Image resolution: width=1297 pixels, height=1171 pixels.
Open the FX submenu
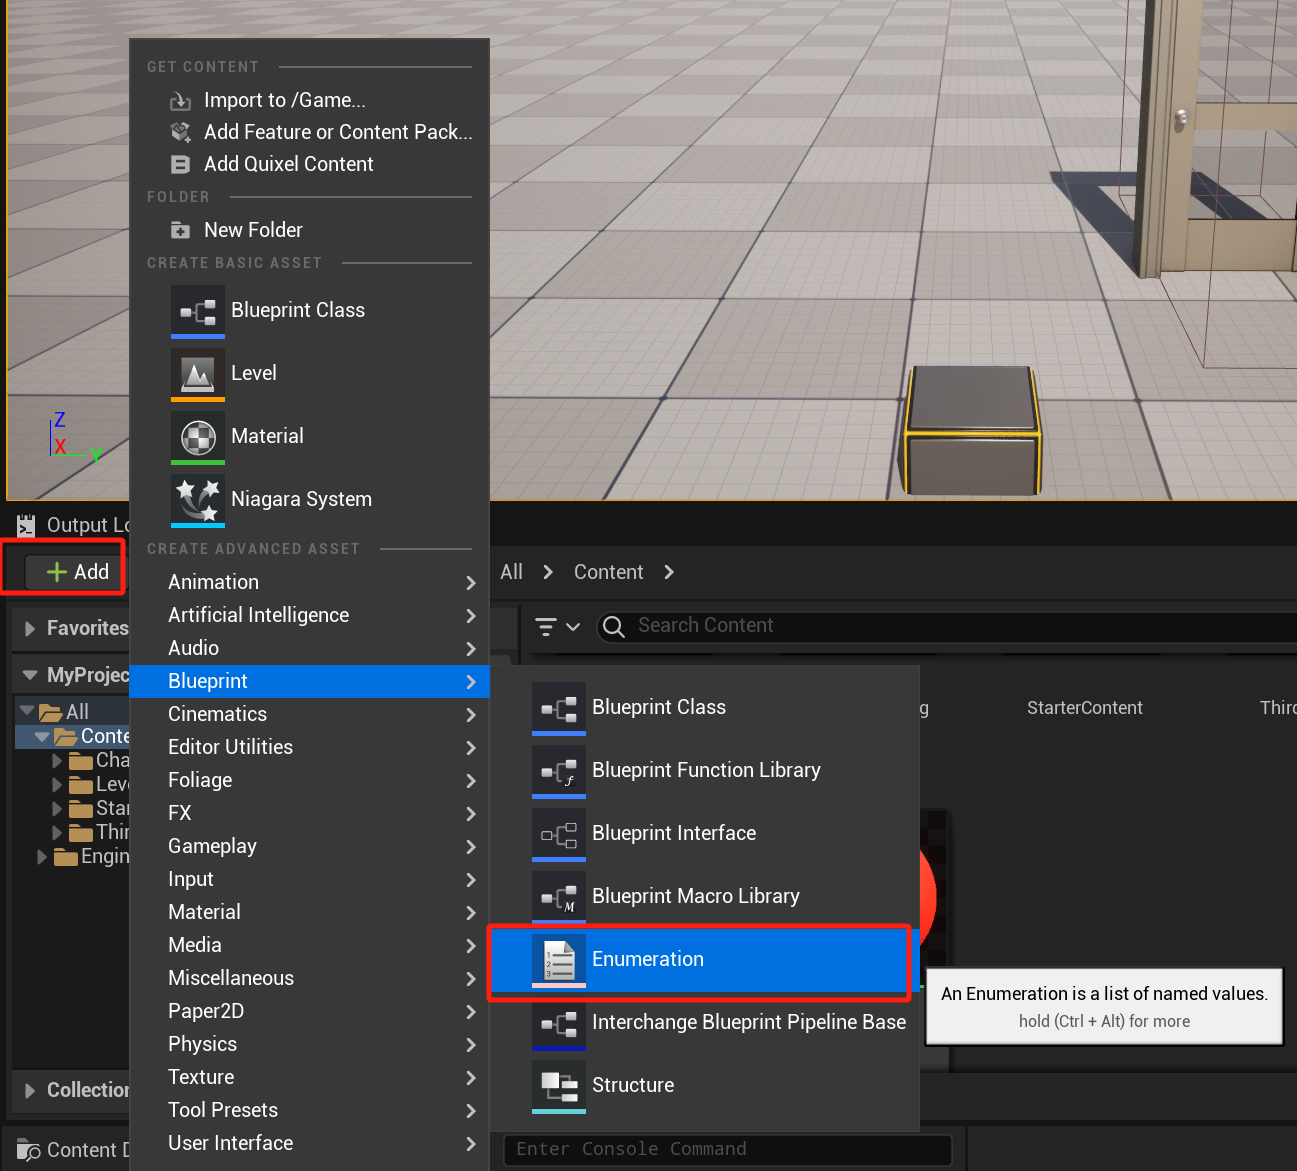(x=310, y=813)
